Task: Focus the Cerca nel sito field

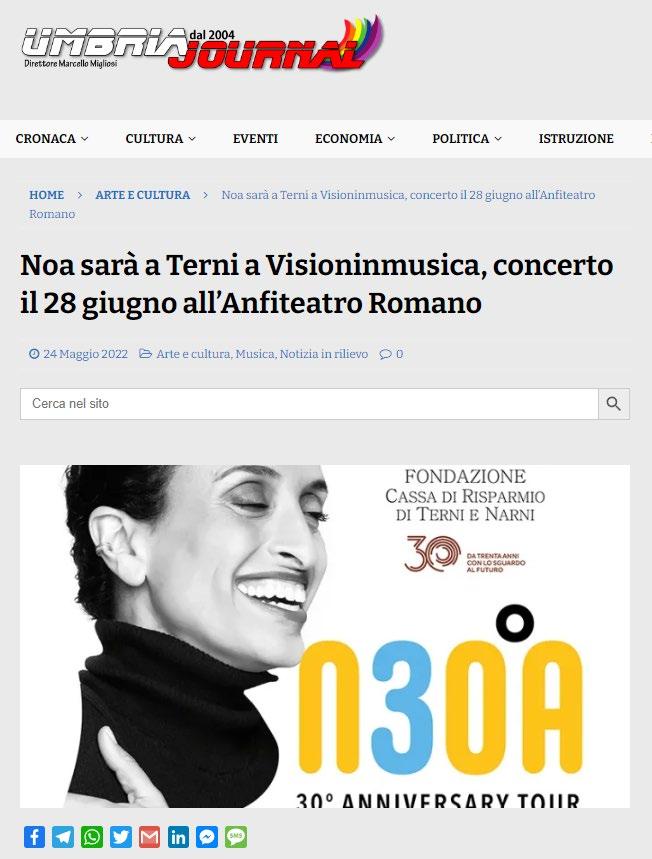Action: tap(310, 404)
